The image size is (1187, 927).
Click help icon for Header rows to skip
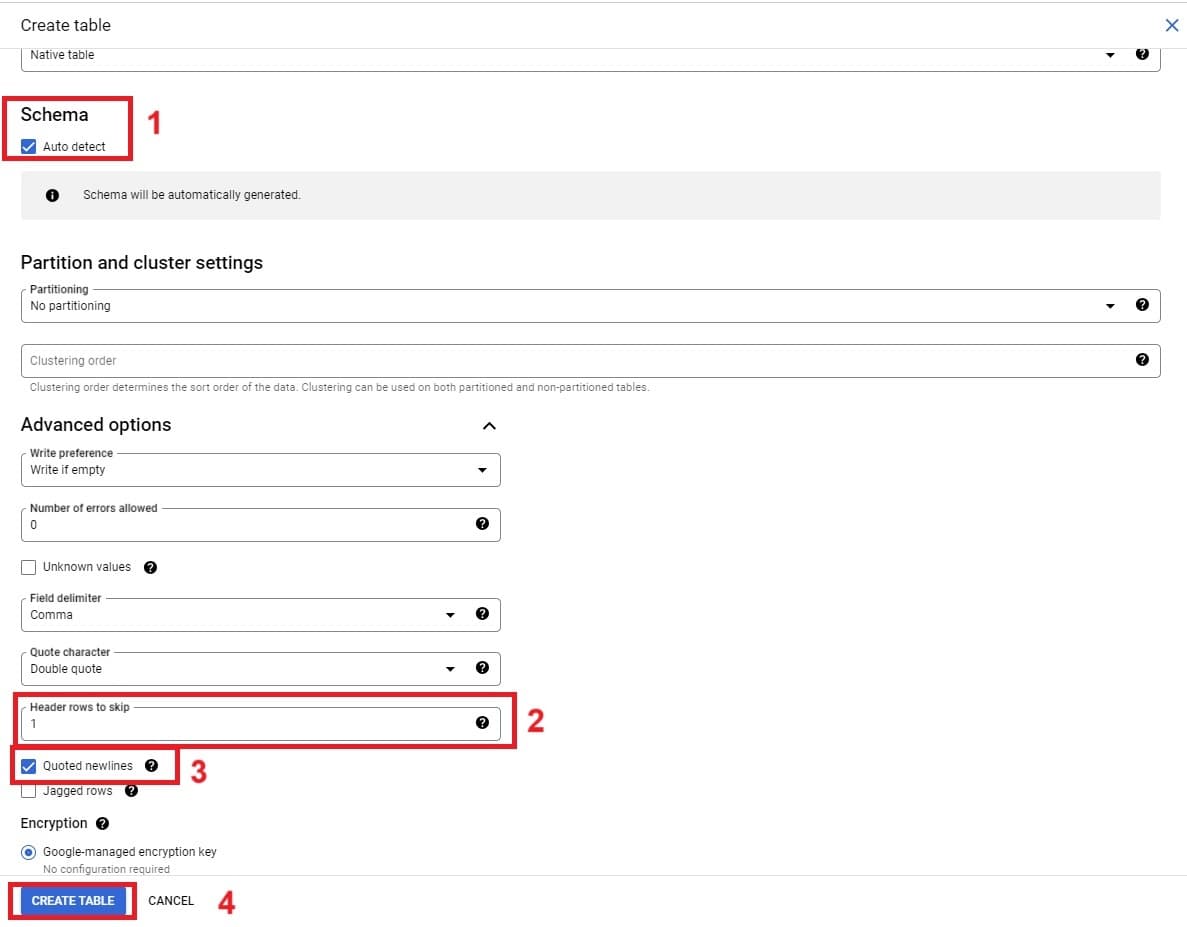coord(482,722)
